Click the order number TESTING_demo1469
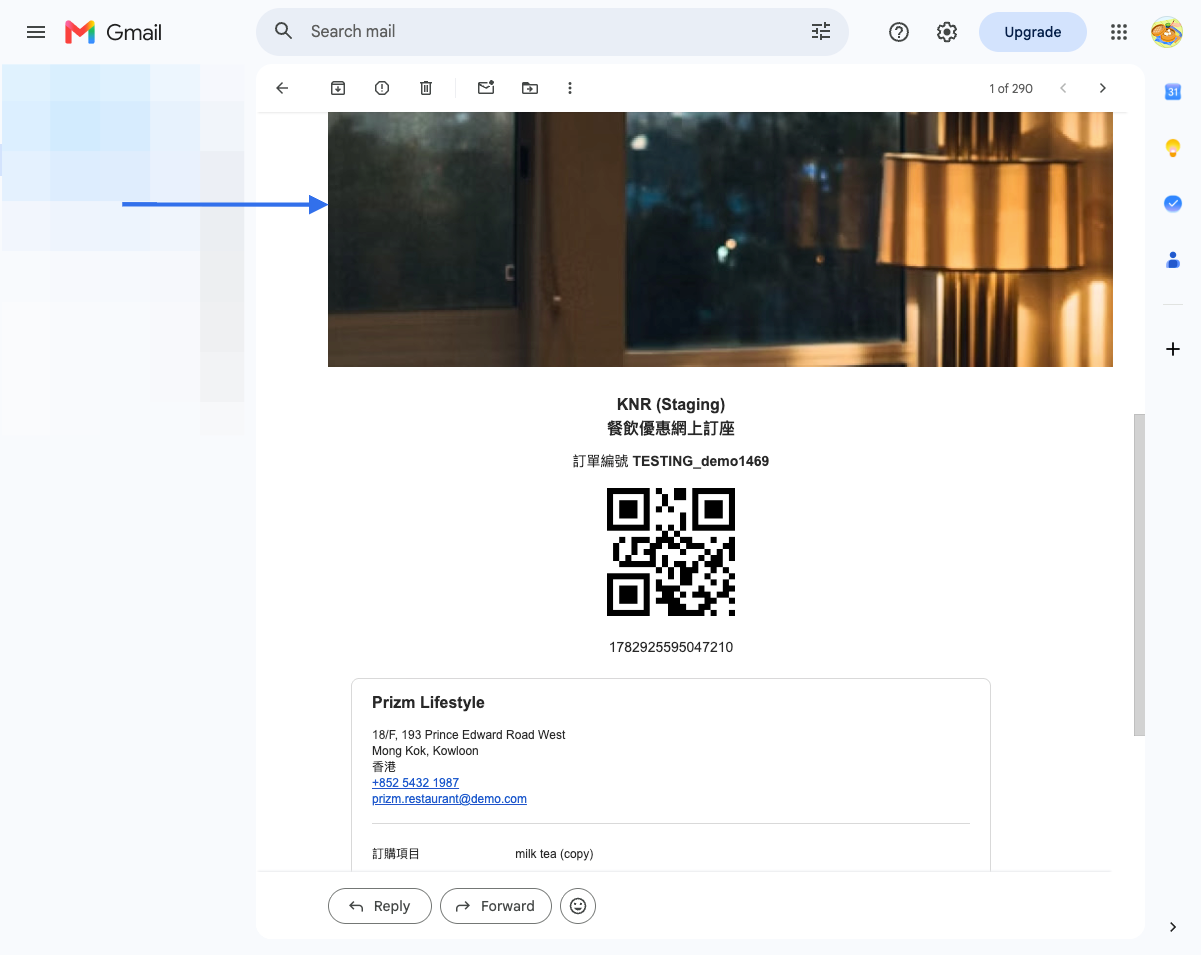The width and height of the screenshot is (1201, 955). pyautogui.click(x=700, y=461)
